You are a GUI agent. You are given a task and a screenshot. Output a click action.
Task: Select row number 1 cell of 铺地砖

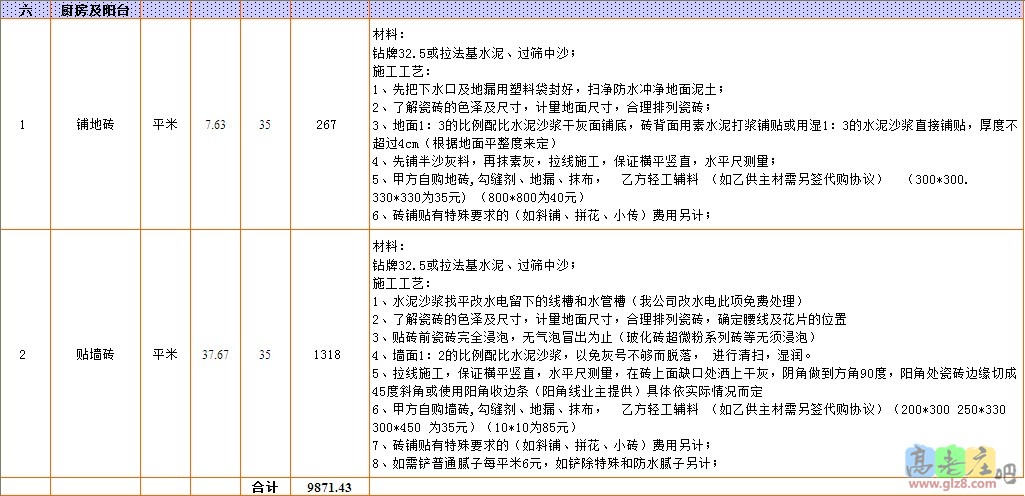pos(24,126)
